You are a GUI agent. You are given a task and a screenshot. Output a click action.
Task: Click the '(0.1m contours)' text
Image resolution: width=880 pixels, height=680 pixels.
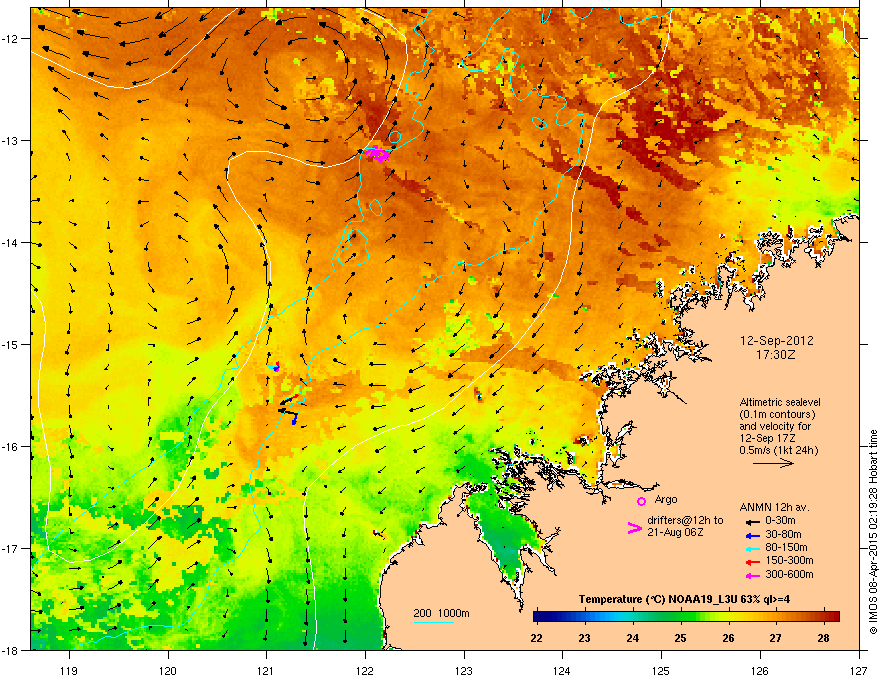pyautogui.click(x=777, y=415)
